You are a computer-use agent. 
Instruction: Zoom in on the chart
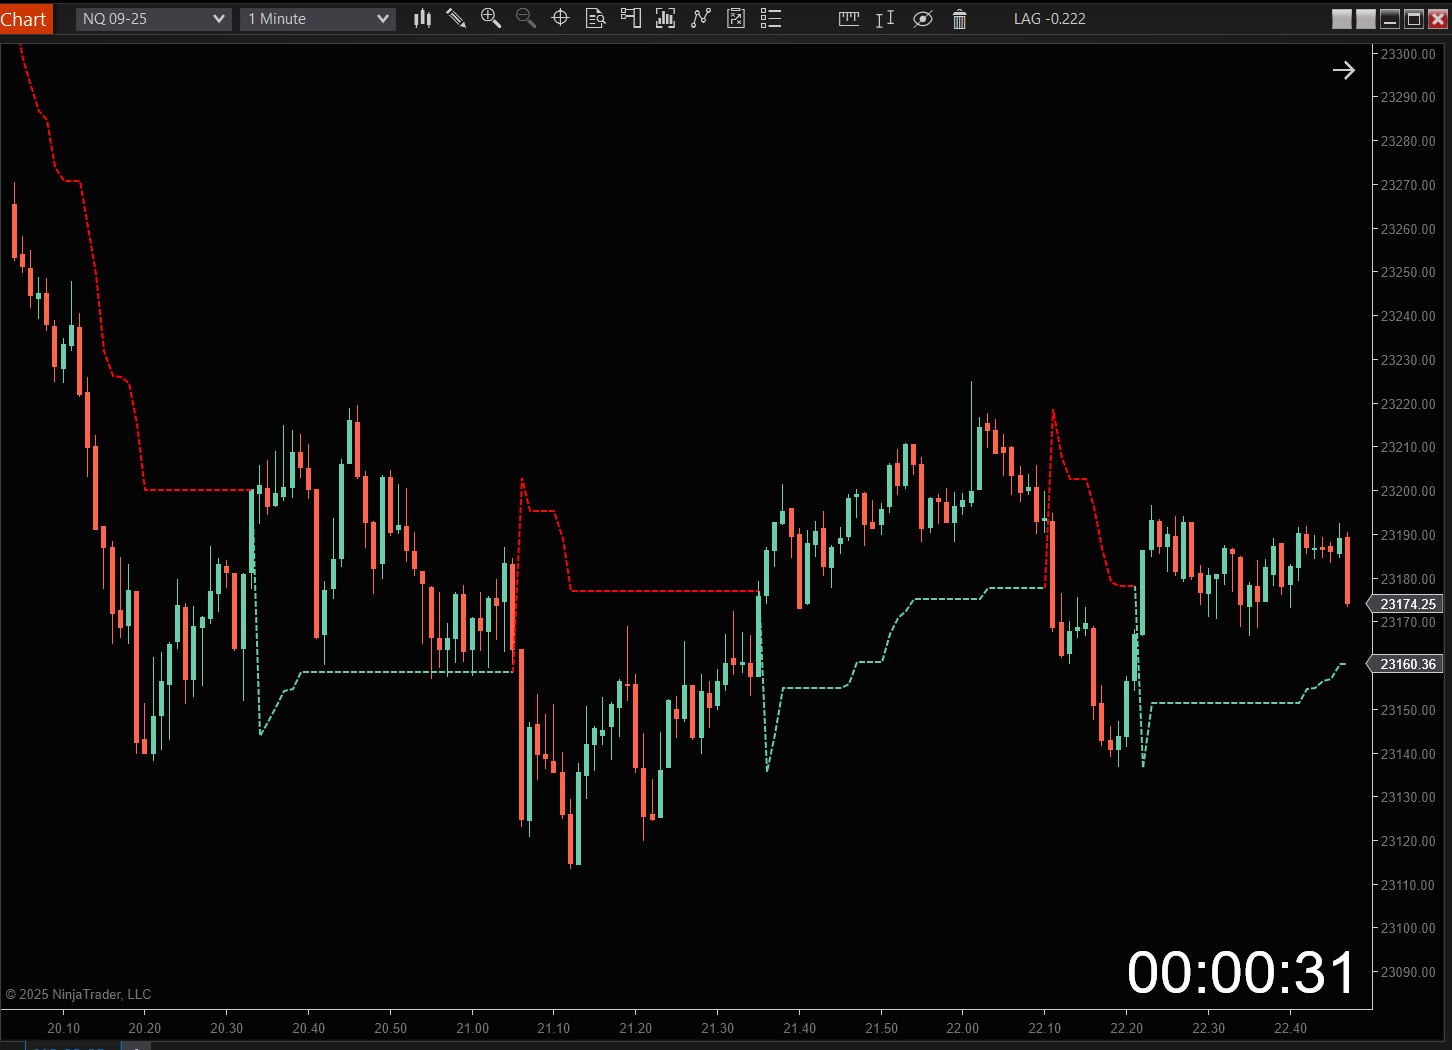(x=491, y=18)
